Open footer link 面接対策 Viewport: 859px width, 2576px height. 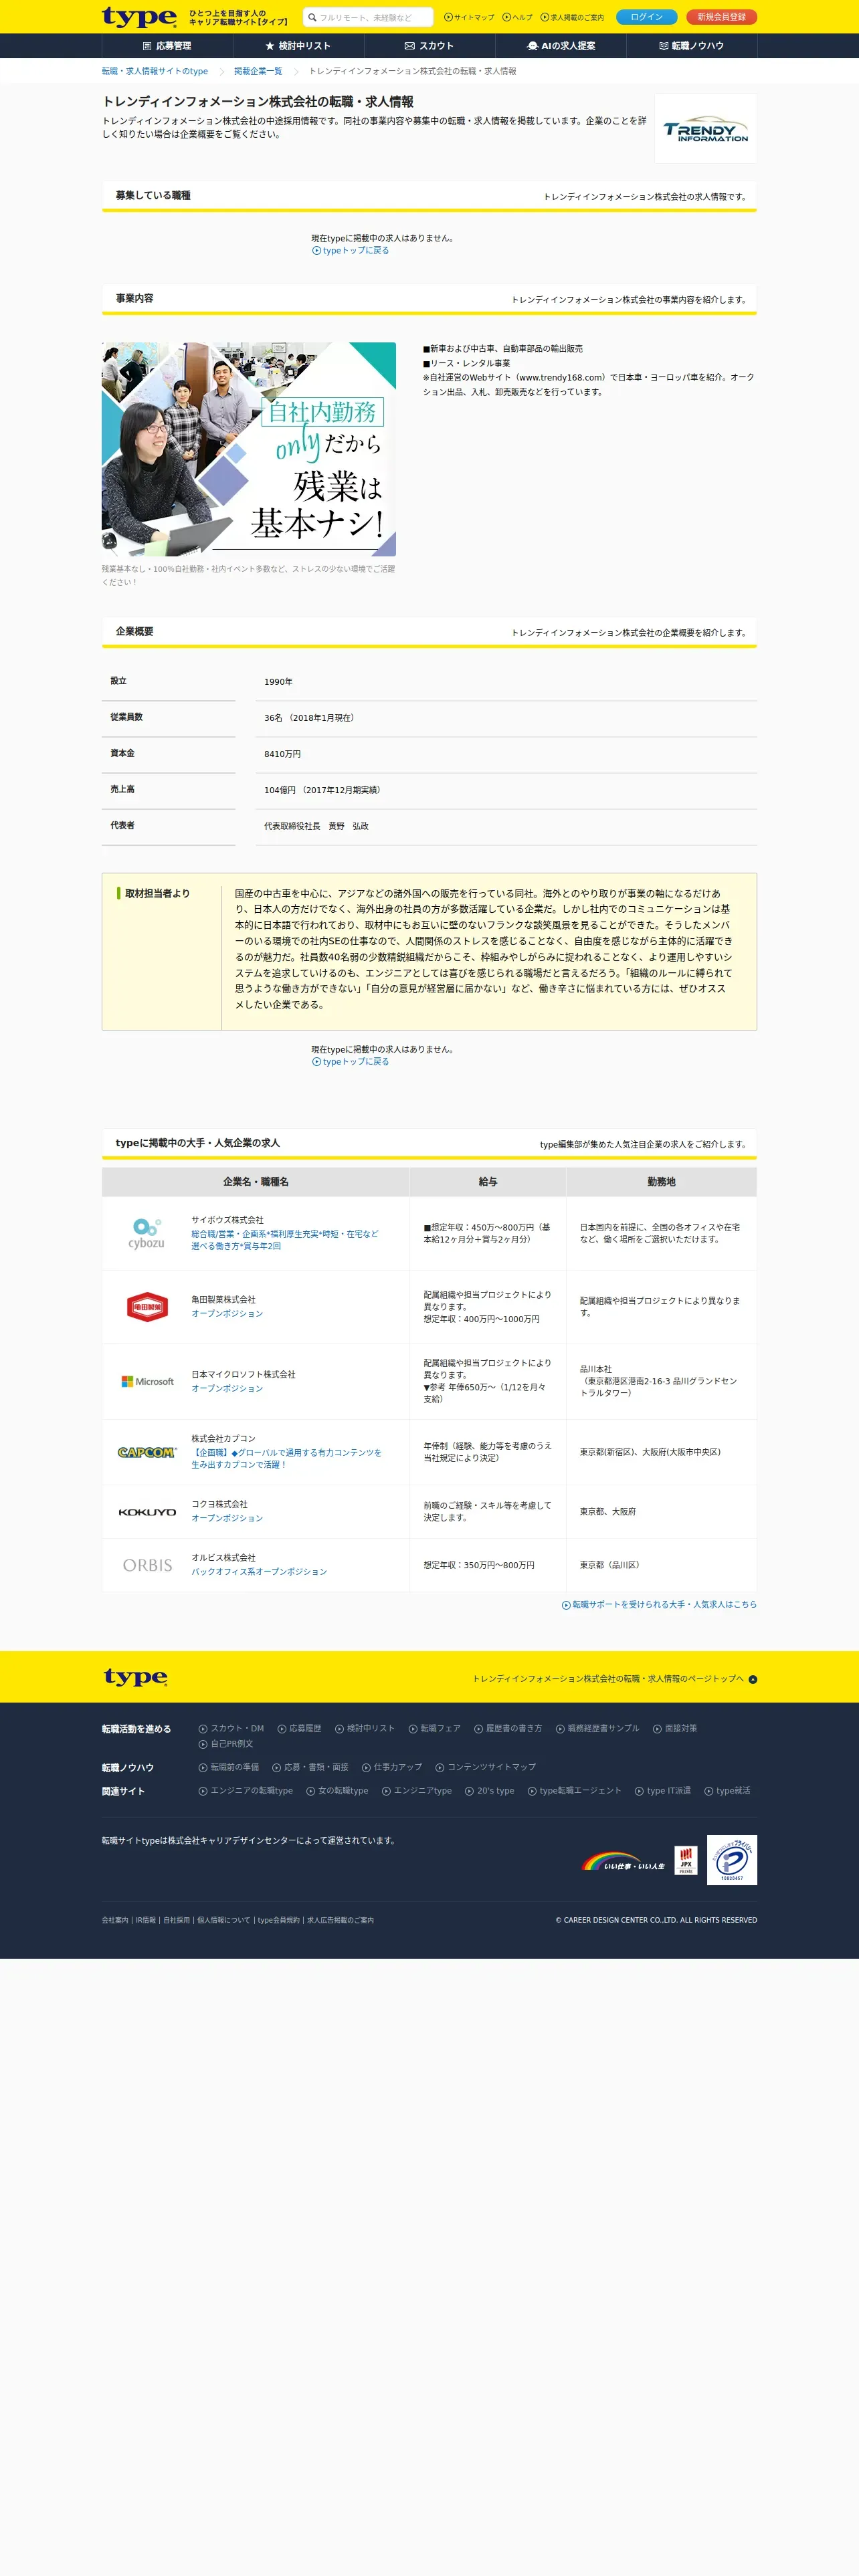pos(675,1728)
